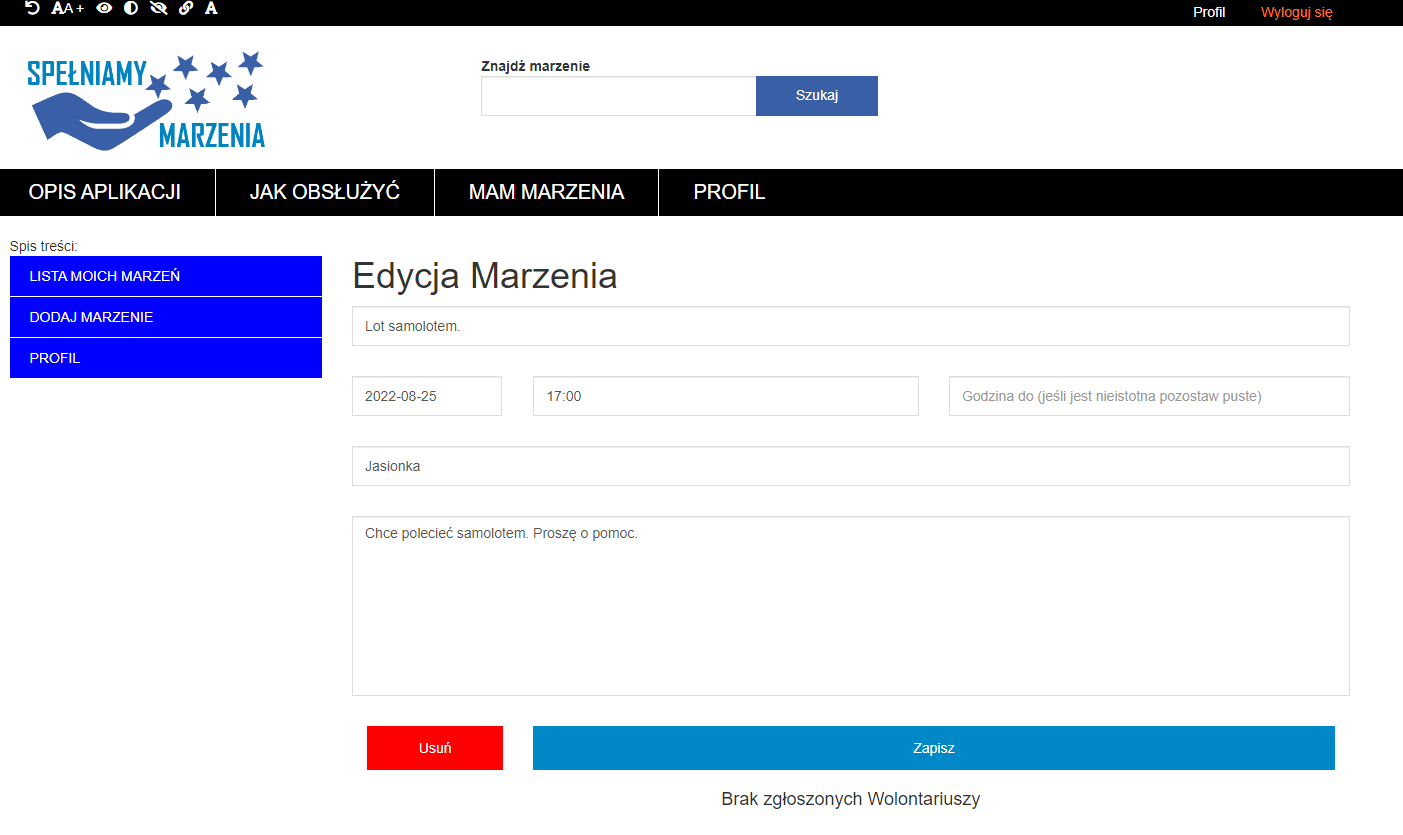
Task: Click the chain link highlight icon
Action: (185, 8)
